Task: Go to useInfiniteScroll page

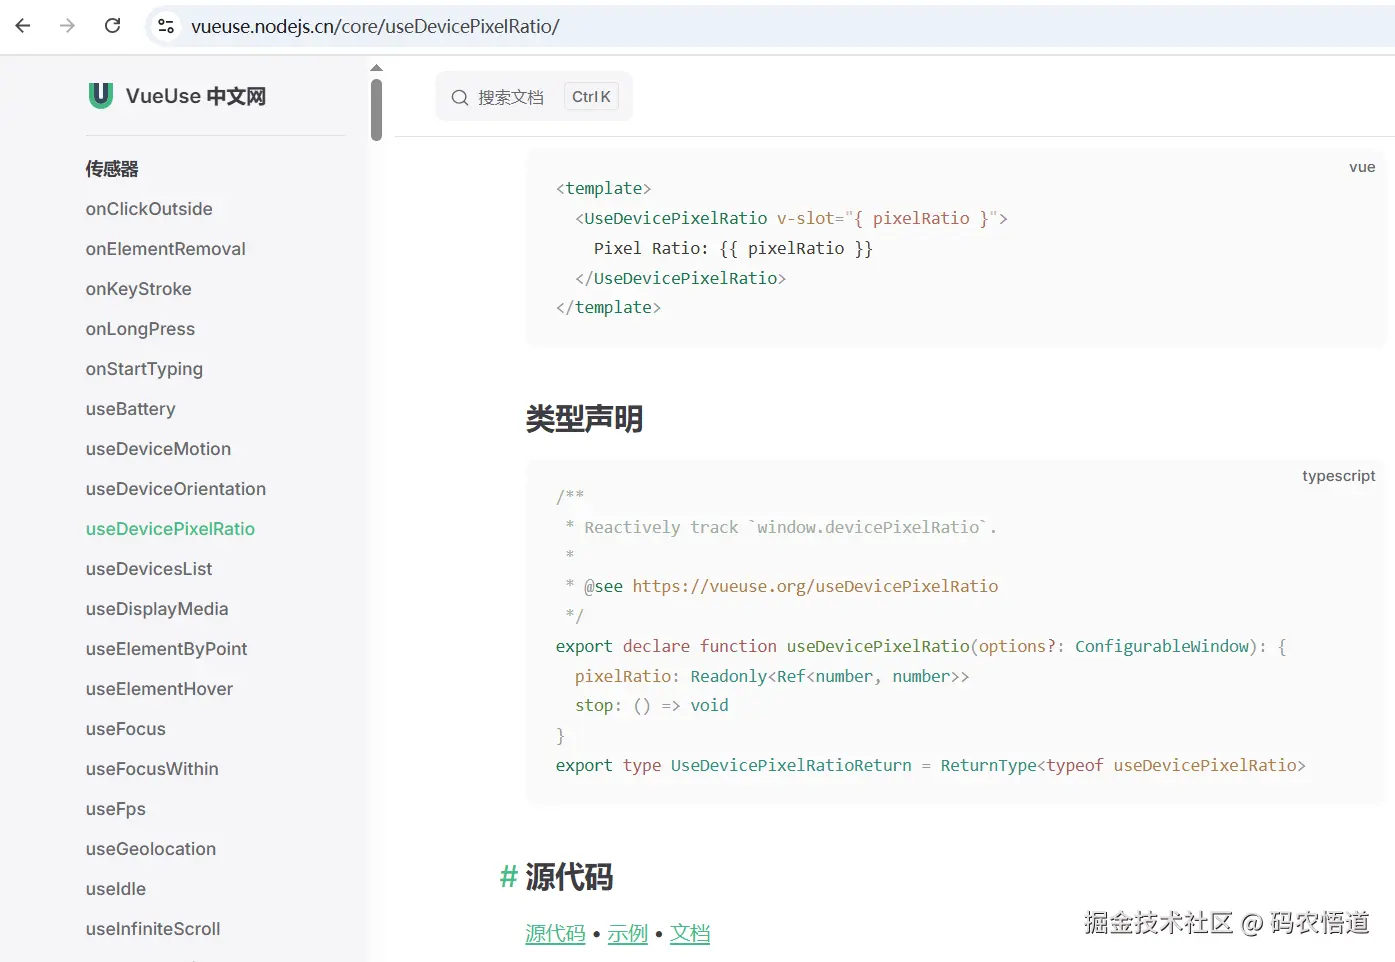Action: click(x=153, y=929)
